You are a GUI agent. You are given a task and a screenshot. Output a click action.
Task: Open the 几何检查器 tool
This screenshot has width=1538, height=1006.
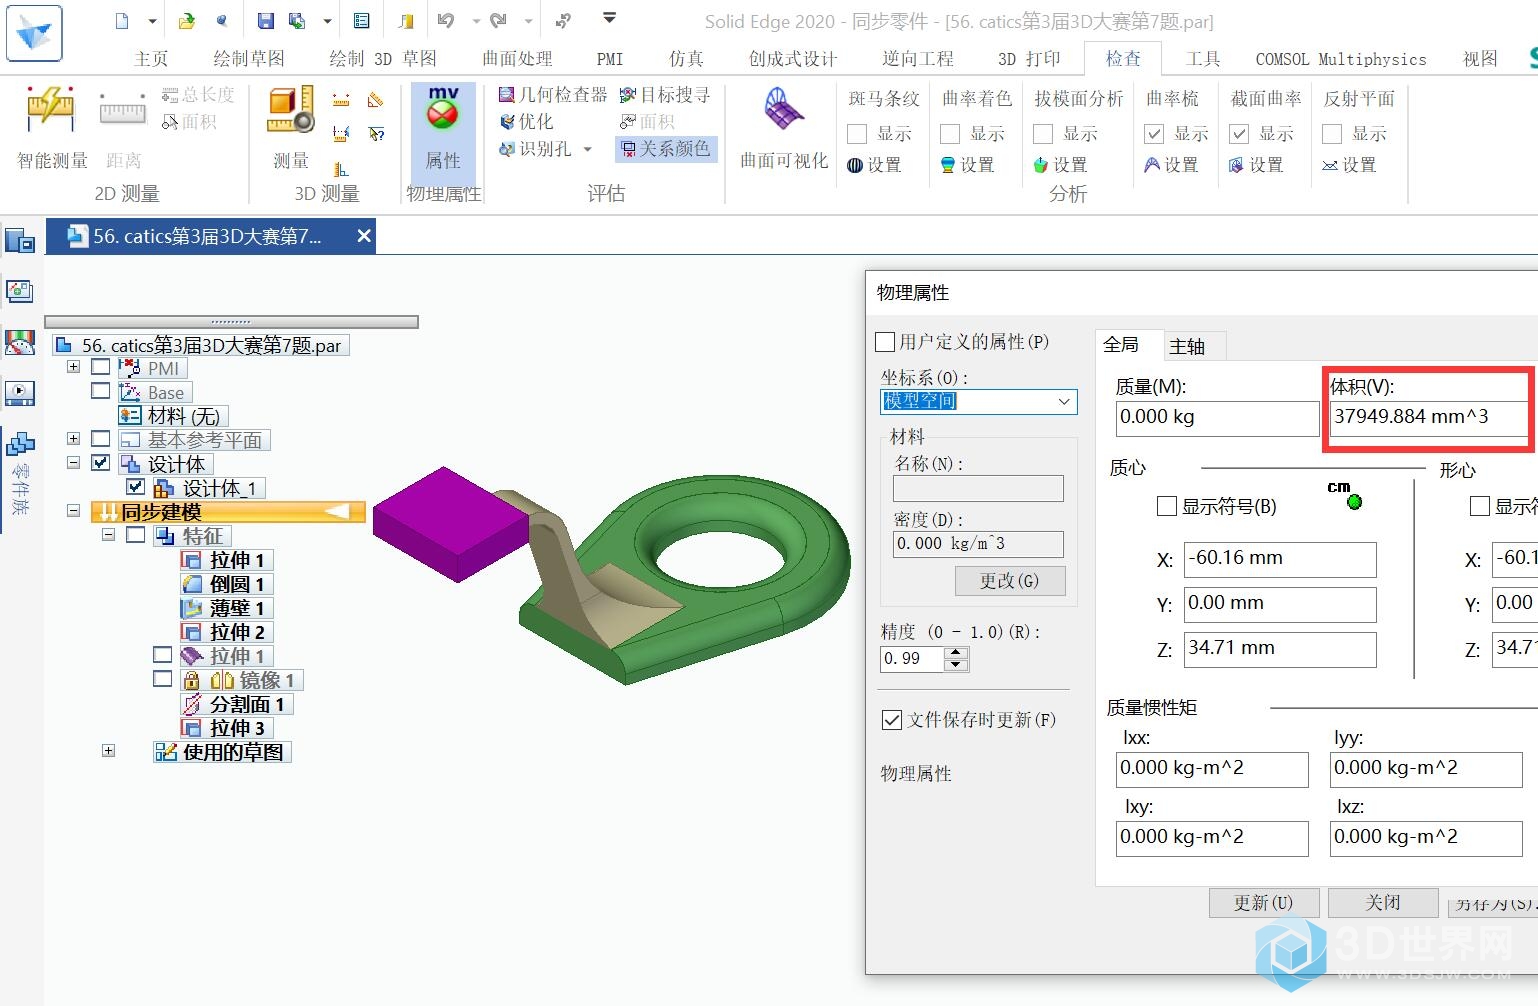[x=552, y=95]
